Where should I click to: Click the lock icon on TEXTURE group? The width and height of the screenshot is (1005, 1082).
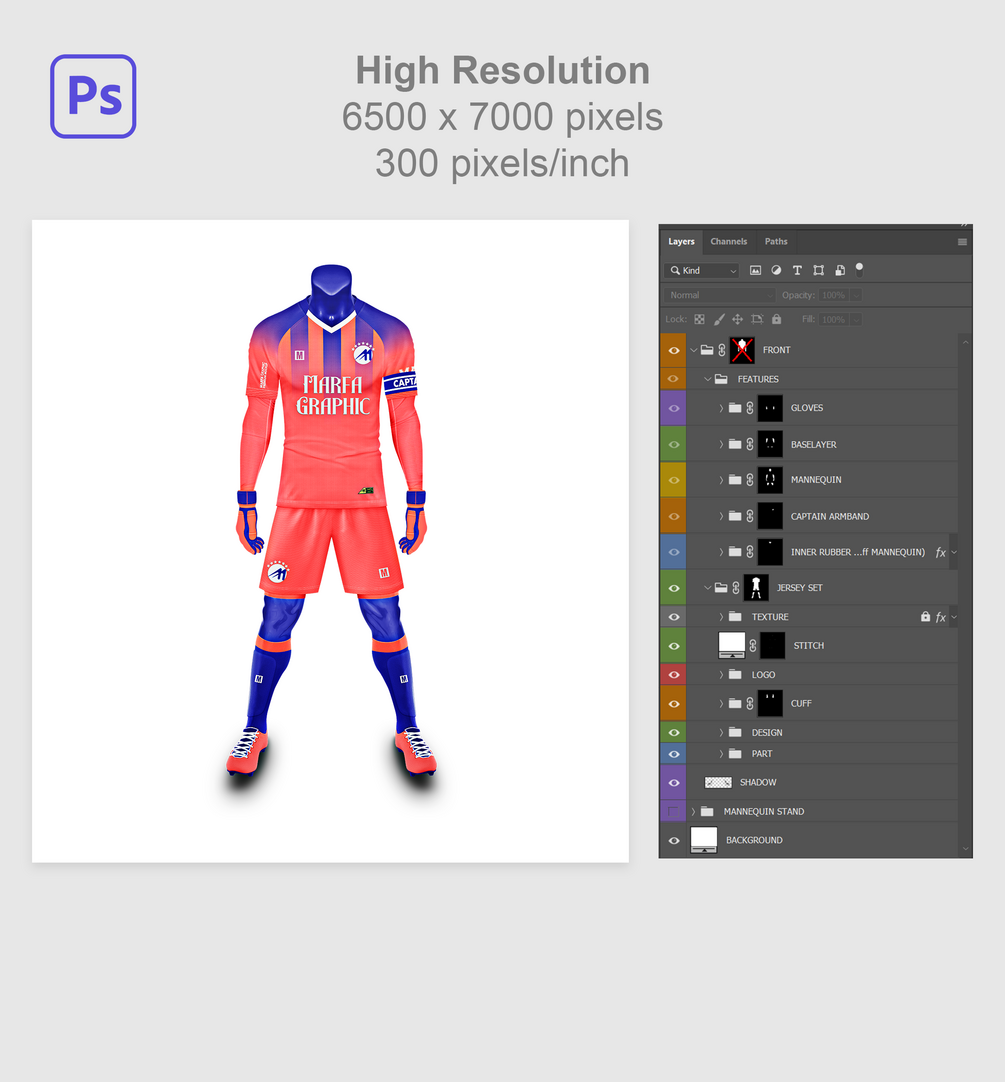[925, 616]
